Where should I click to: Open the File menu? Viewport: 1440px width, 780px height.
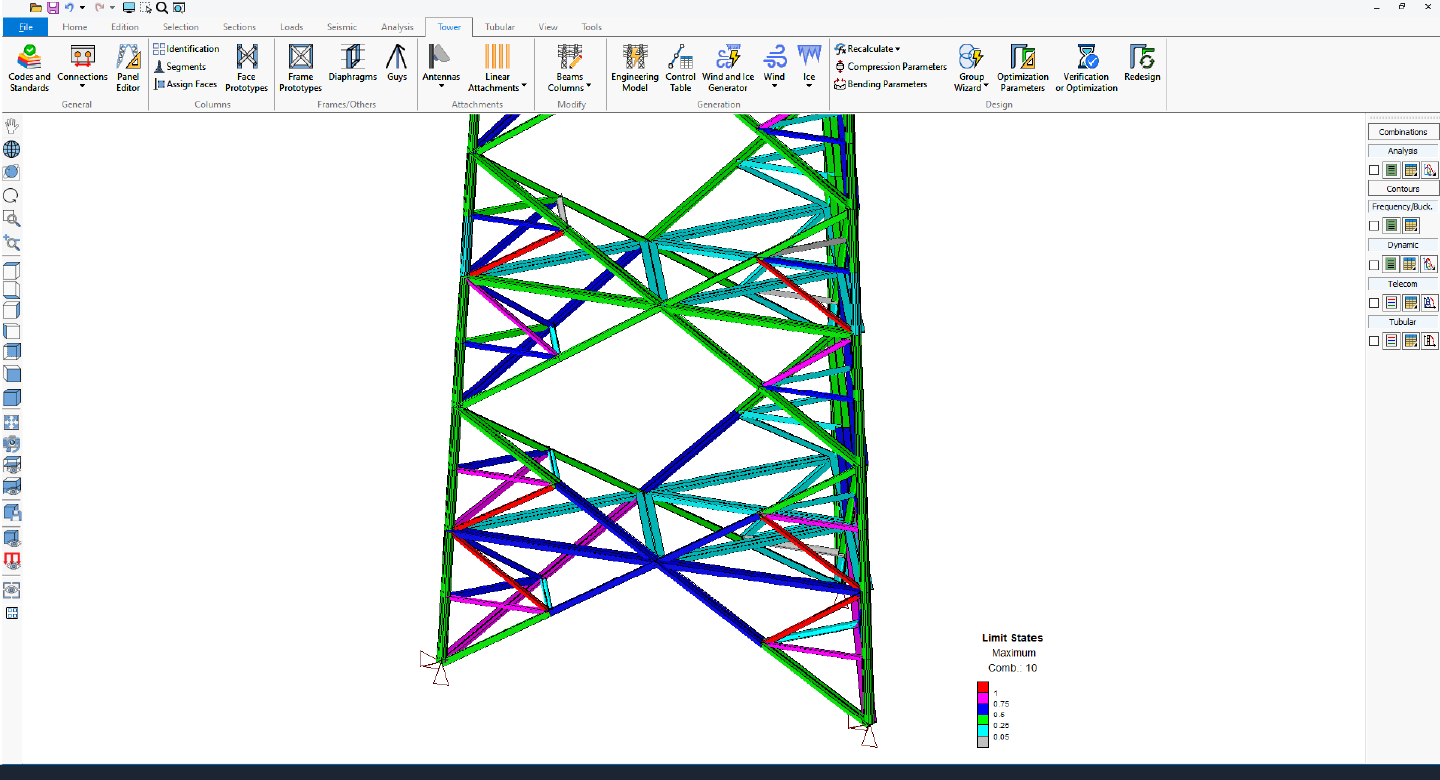point(24,27)
